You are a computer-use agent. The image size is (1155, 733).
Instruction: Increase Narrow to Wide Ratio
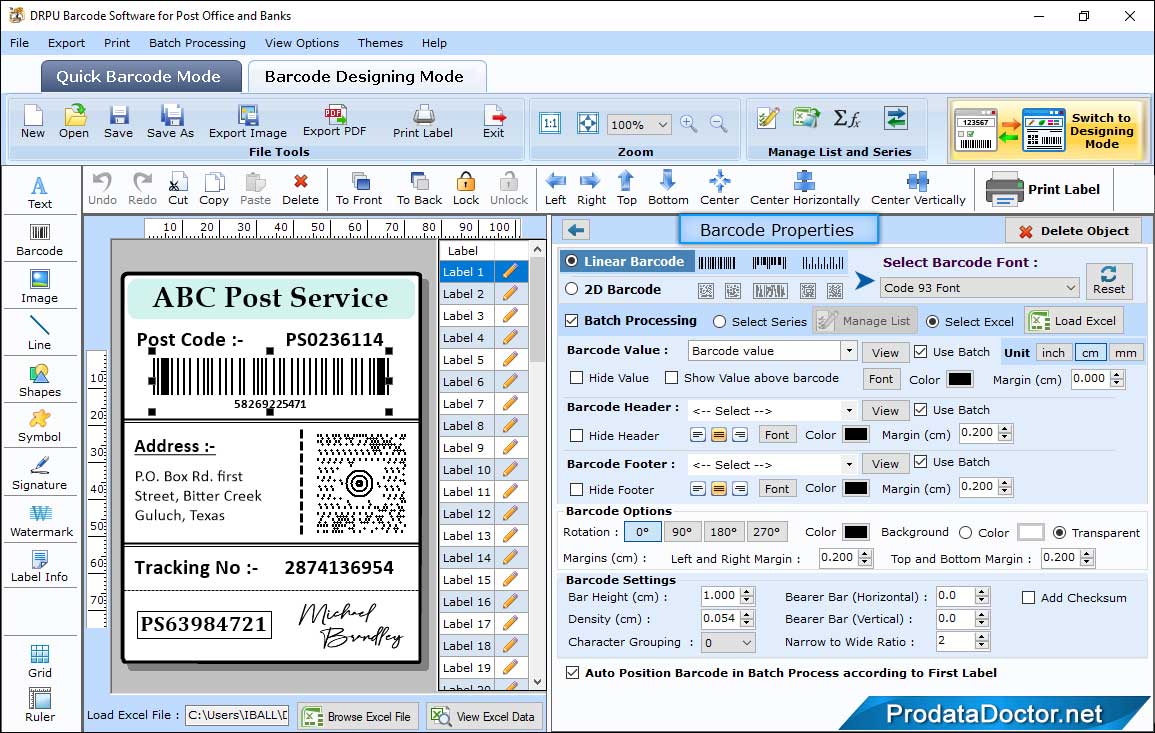[982, 637]
